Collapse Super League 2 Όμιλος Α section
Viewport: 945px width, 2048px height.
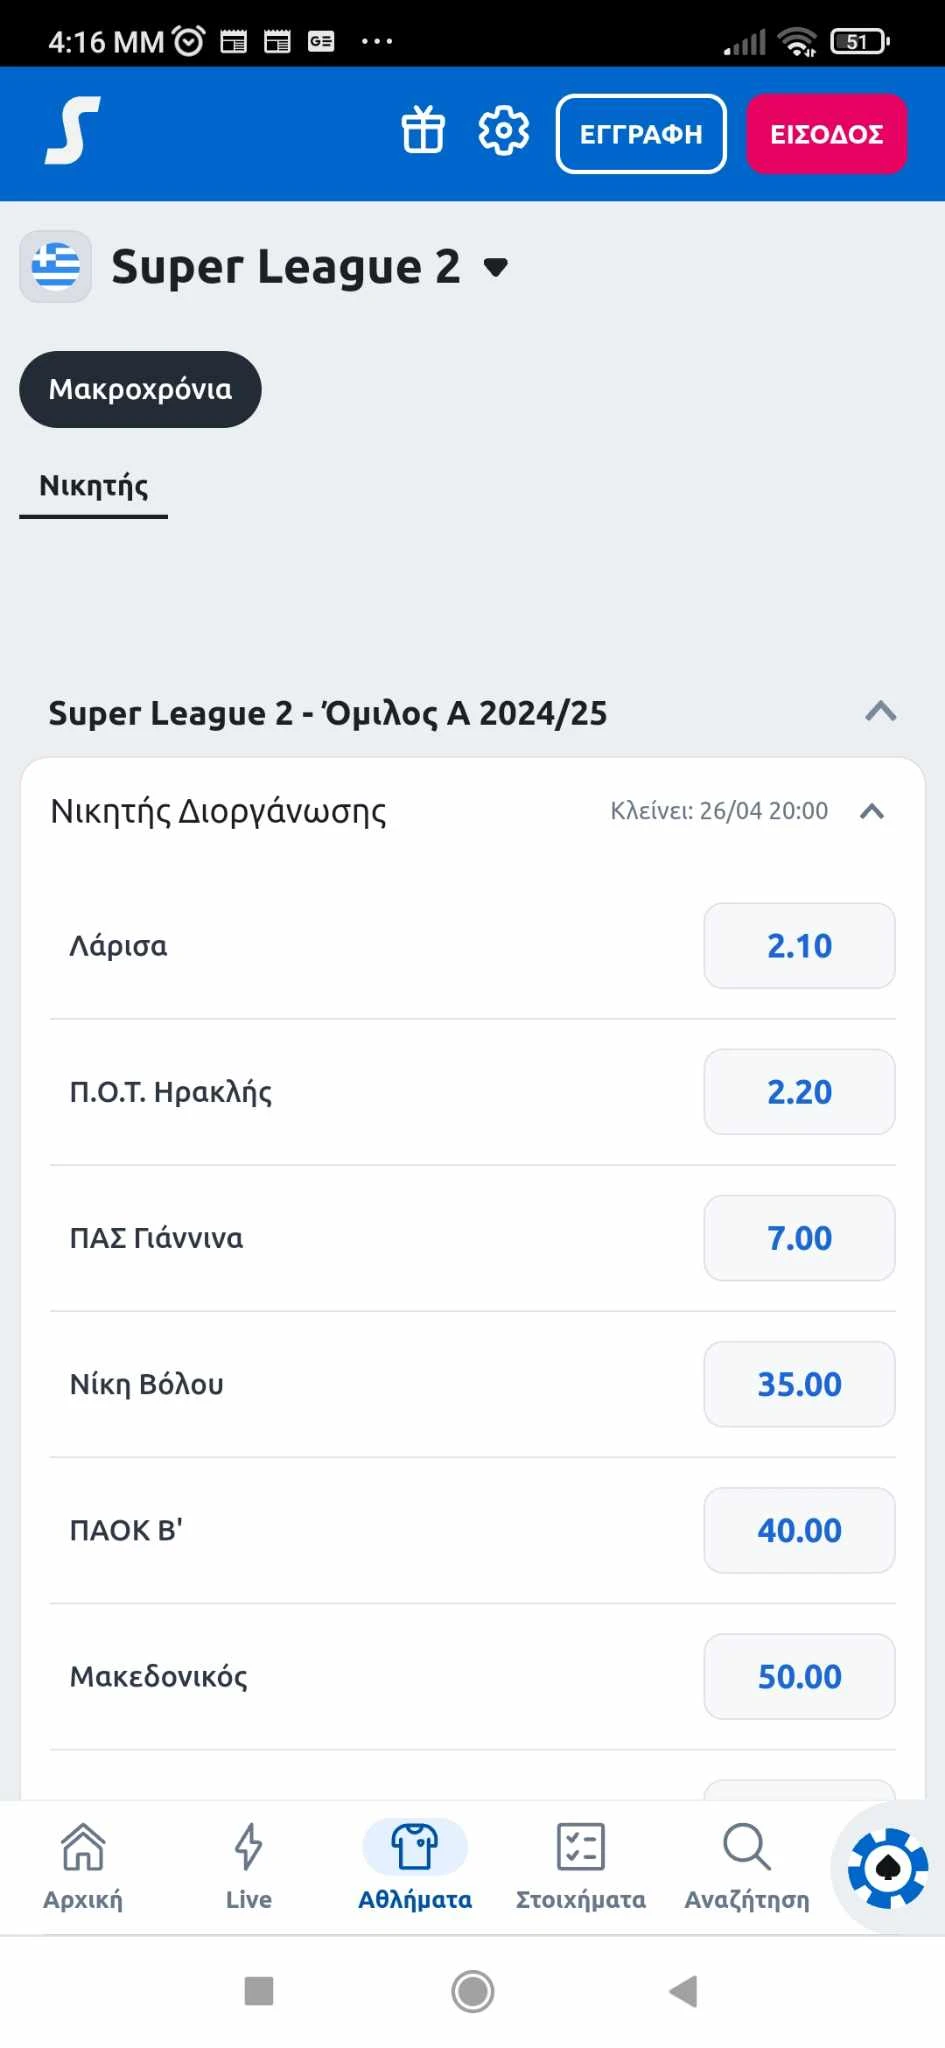pos(880,712)
